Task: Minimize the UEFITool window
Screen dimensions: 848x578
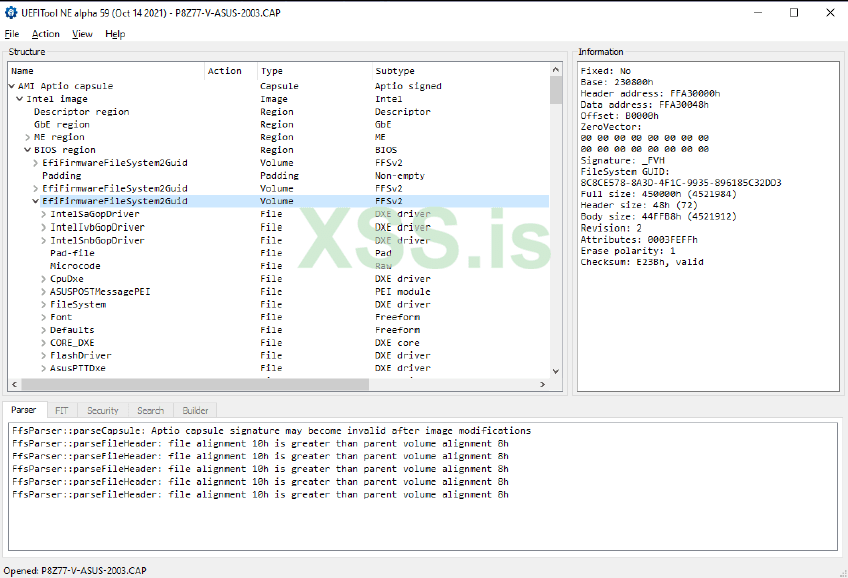Action: tap(758, 12)
